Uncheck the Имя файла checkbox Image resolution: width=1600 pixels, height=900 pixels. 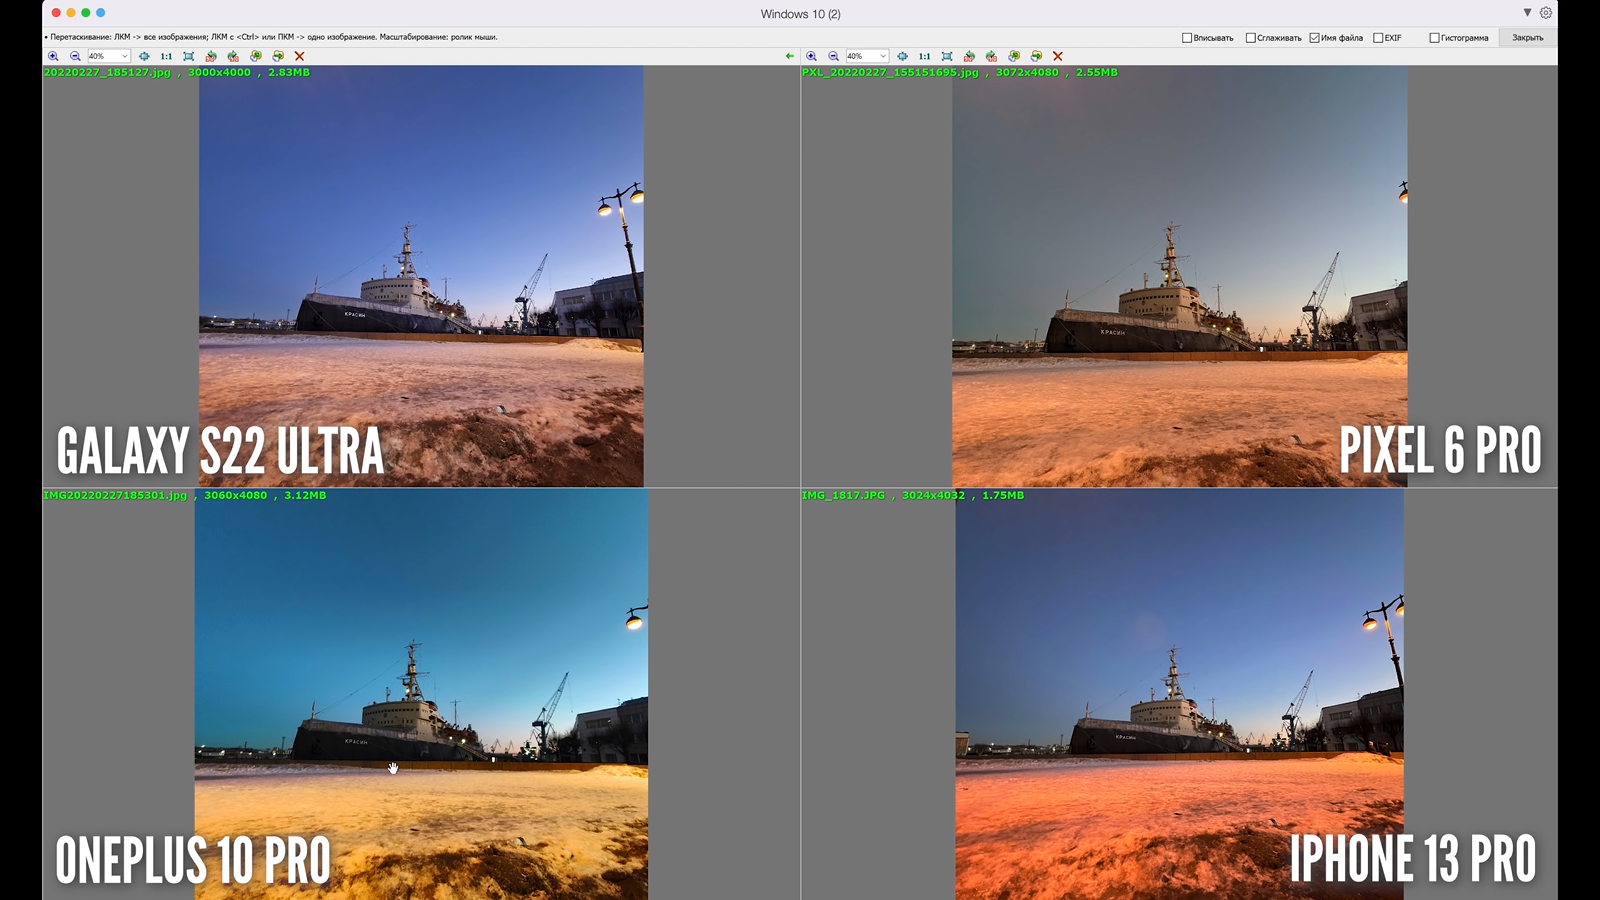tap(1314, 38)
